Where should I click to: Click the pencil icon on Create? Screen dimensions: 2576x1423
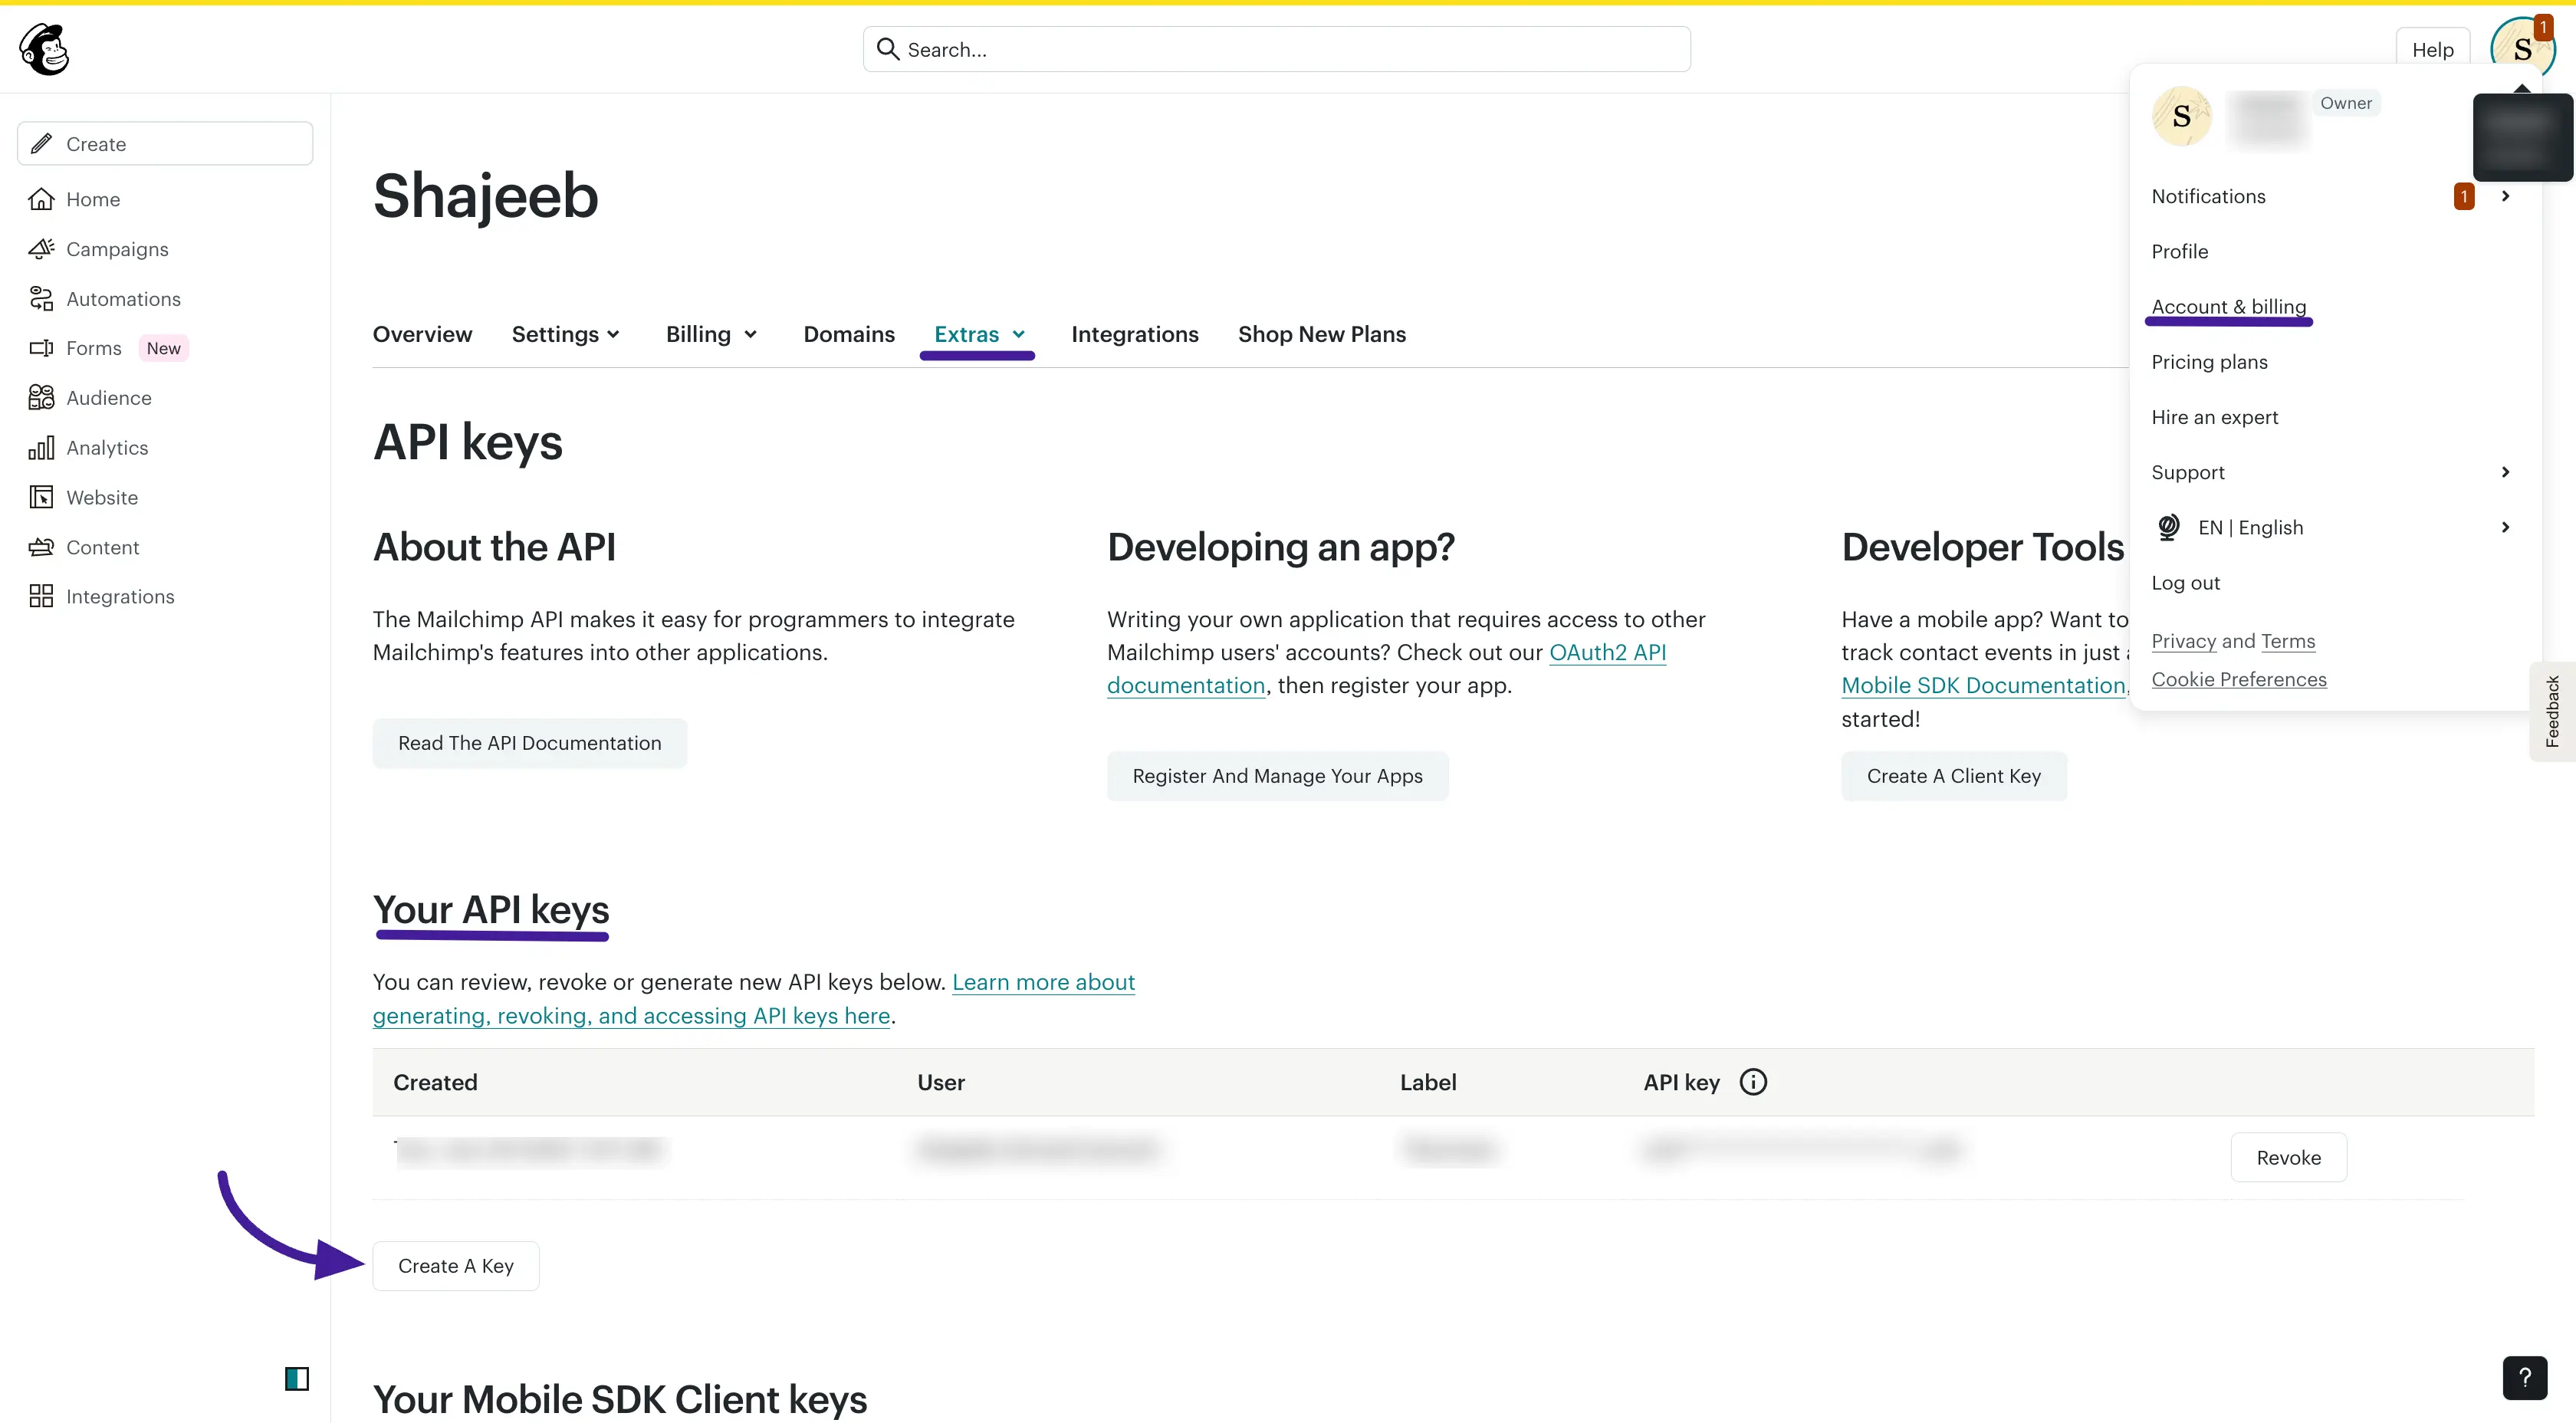[x=41, y=143]
